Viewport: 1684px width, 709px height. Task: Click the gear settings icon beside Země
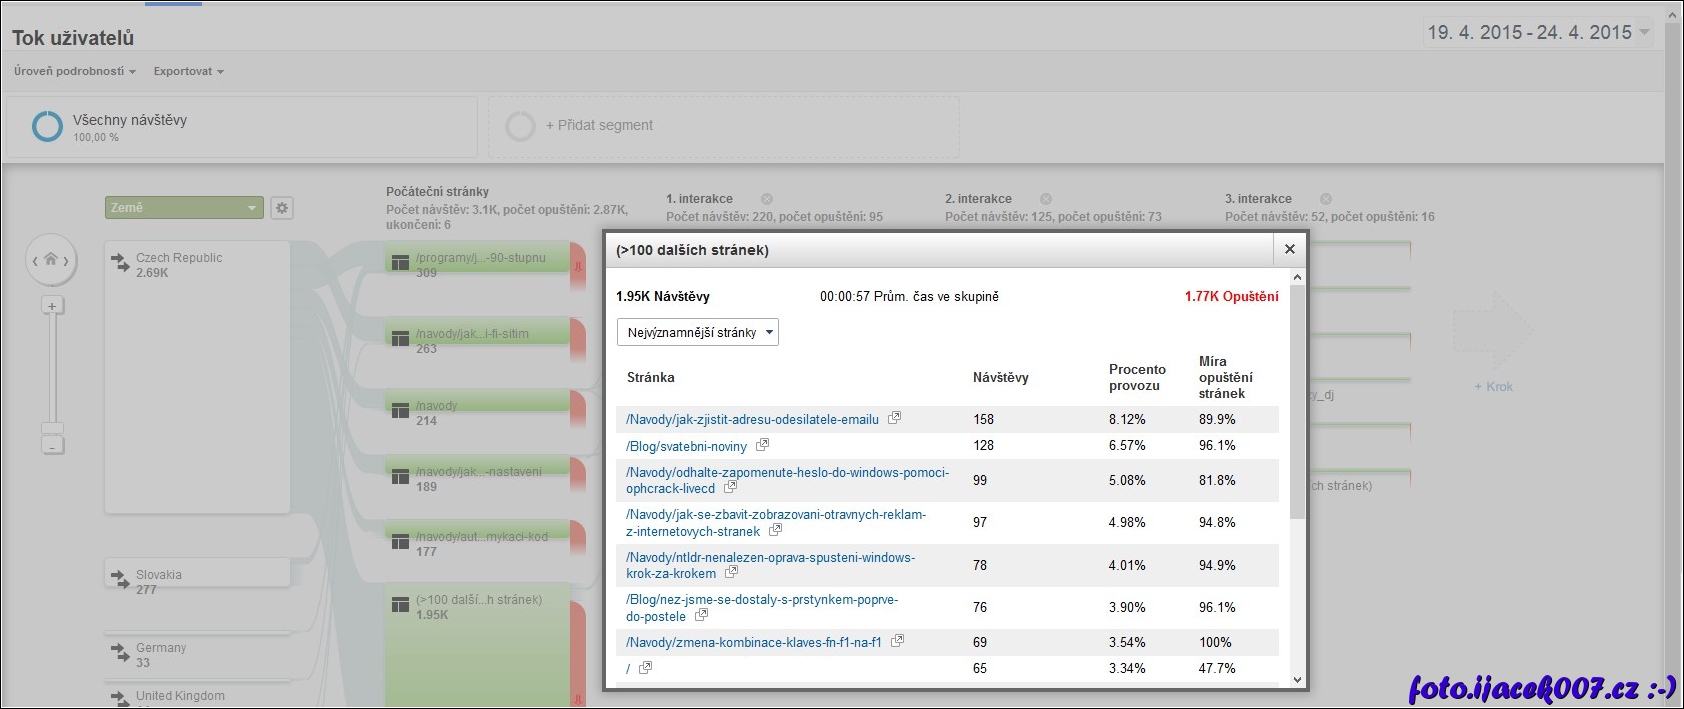tap(282, 208)
